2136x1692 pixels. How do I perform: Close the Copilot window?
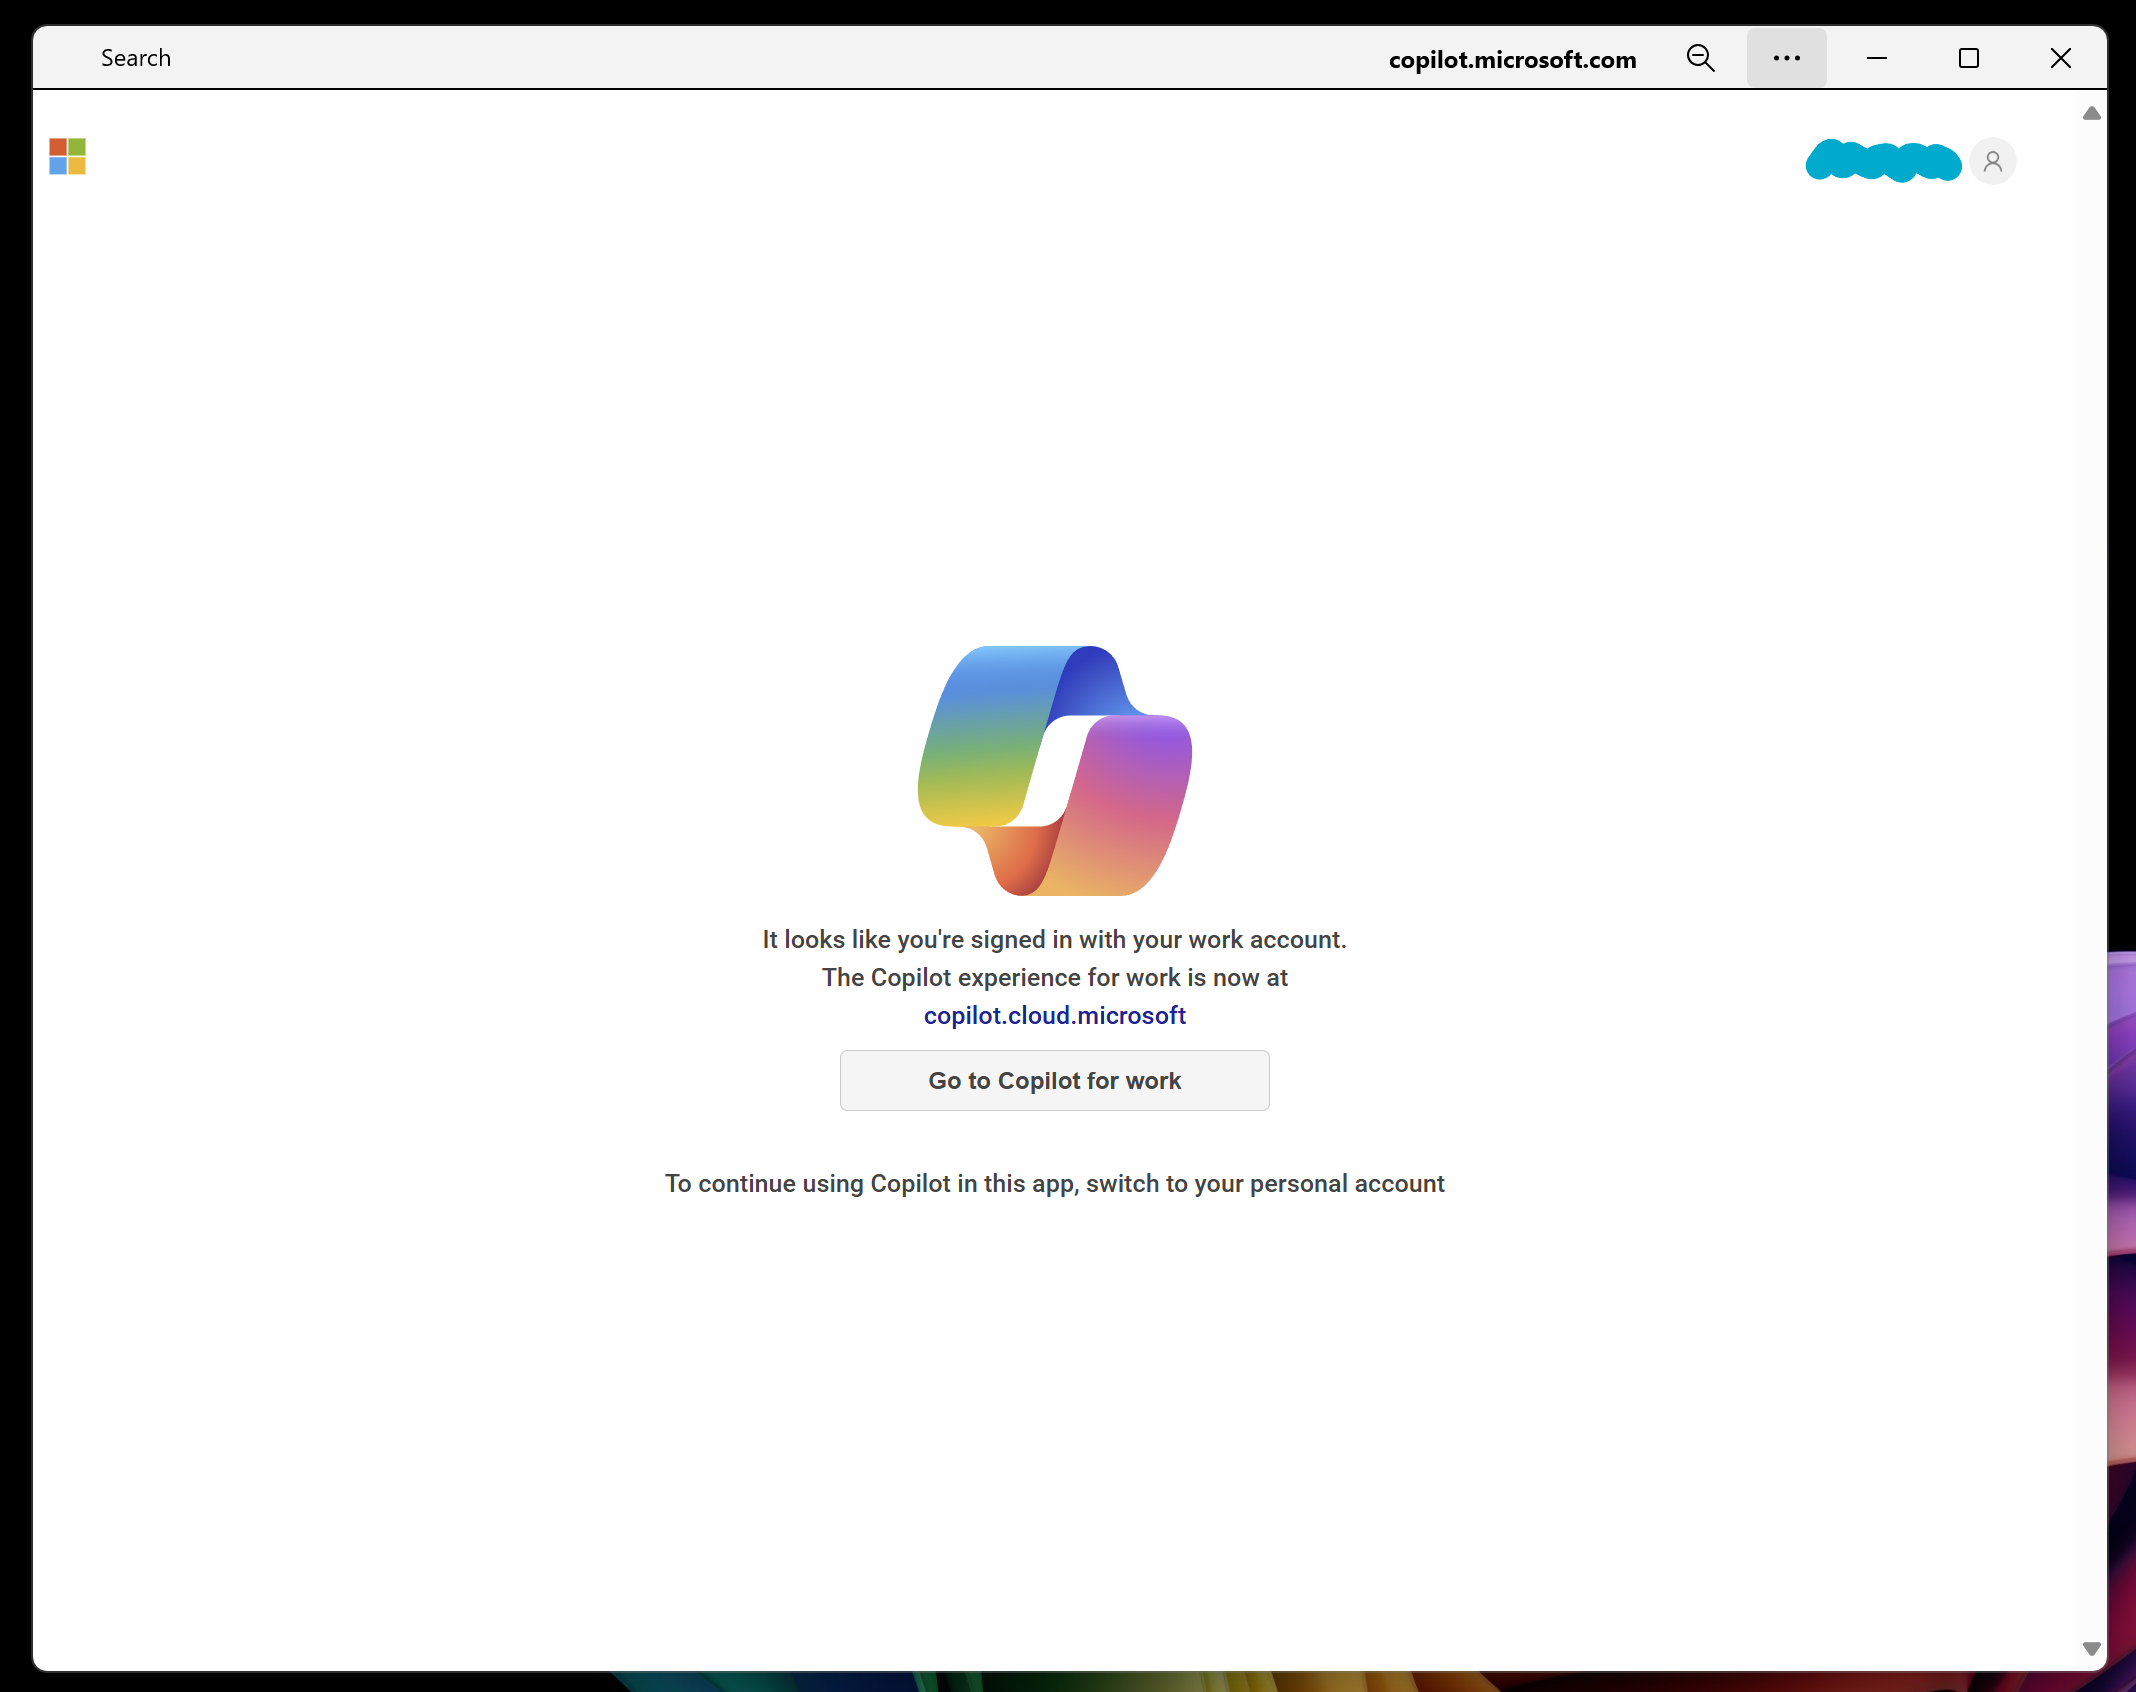[2060, 58]
